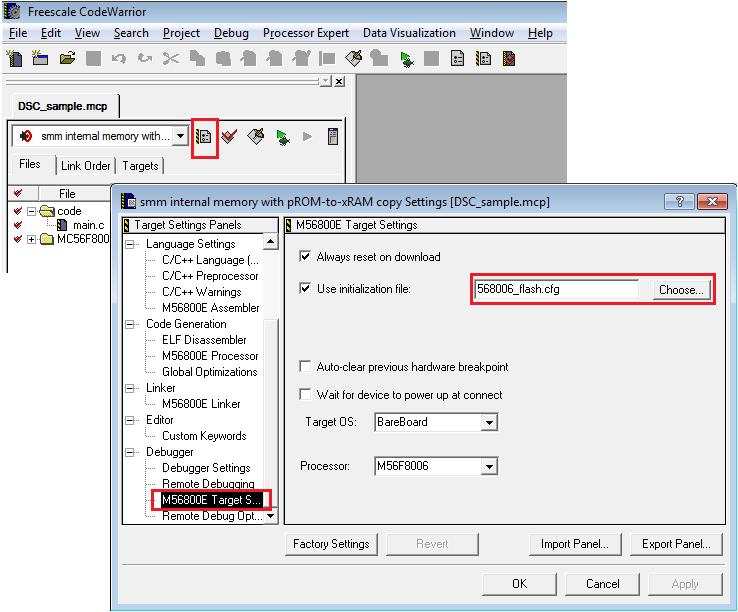
Task: Open the build target dropdown arrow
Action: pos(180,137)
